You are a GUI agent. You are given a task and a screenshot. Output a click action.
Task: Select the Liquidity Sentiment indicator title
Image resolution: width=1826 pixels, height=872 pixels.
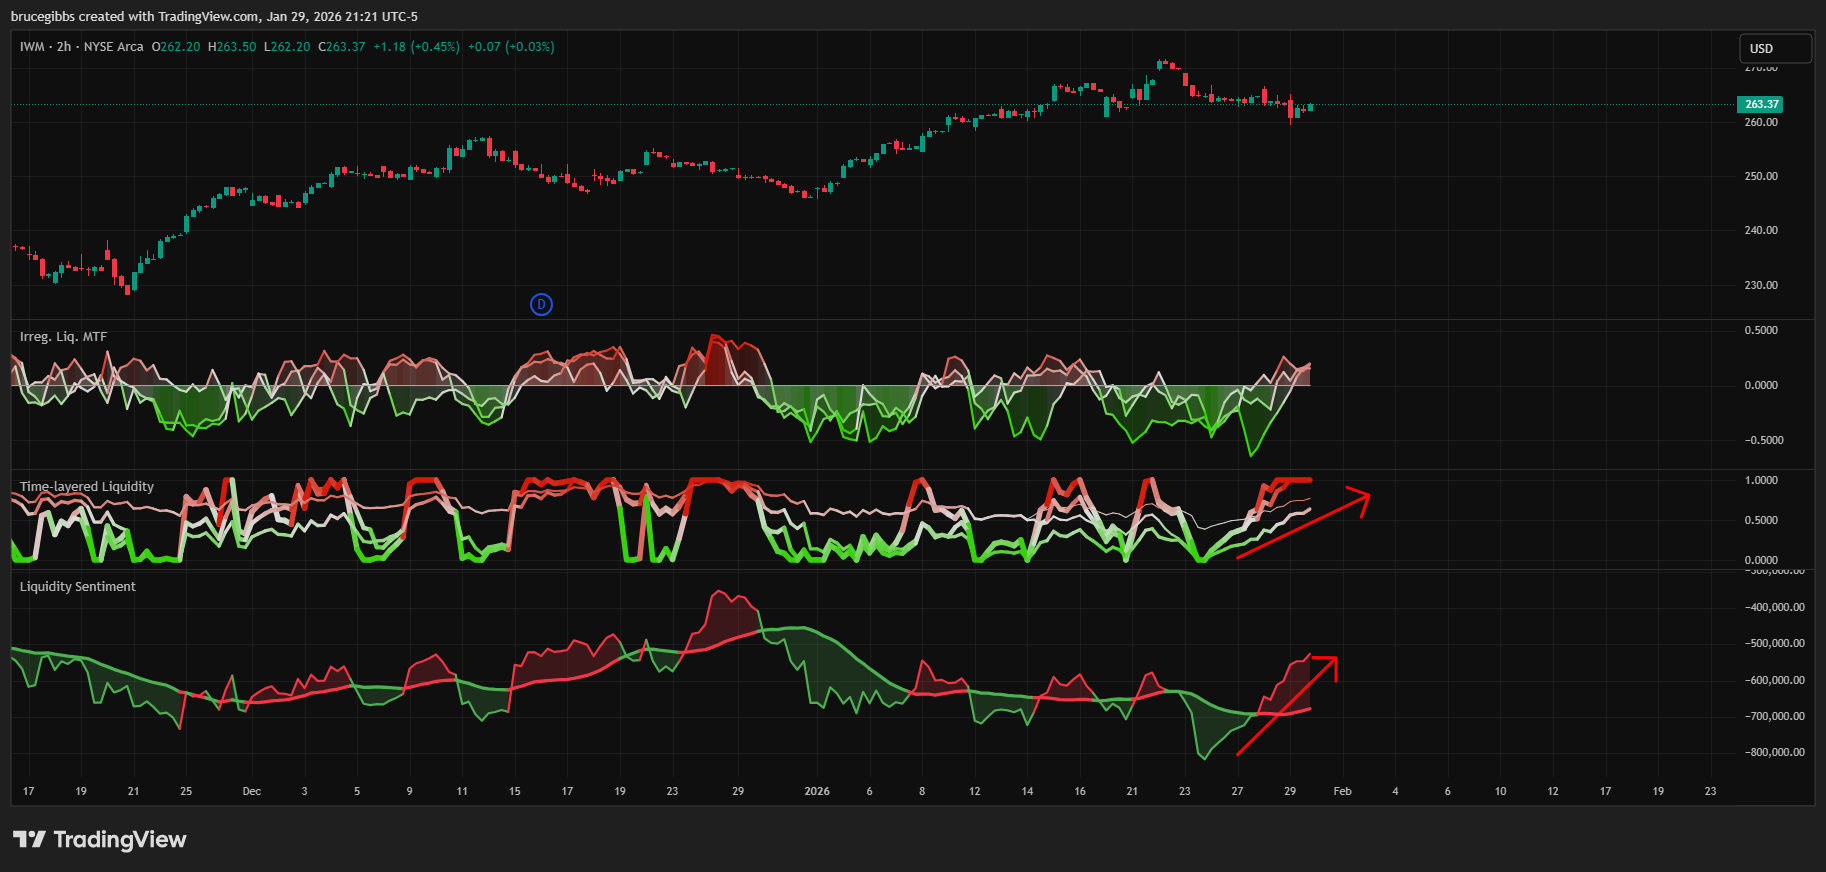pyautogui.click(x=78, y=587)
